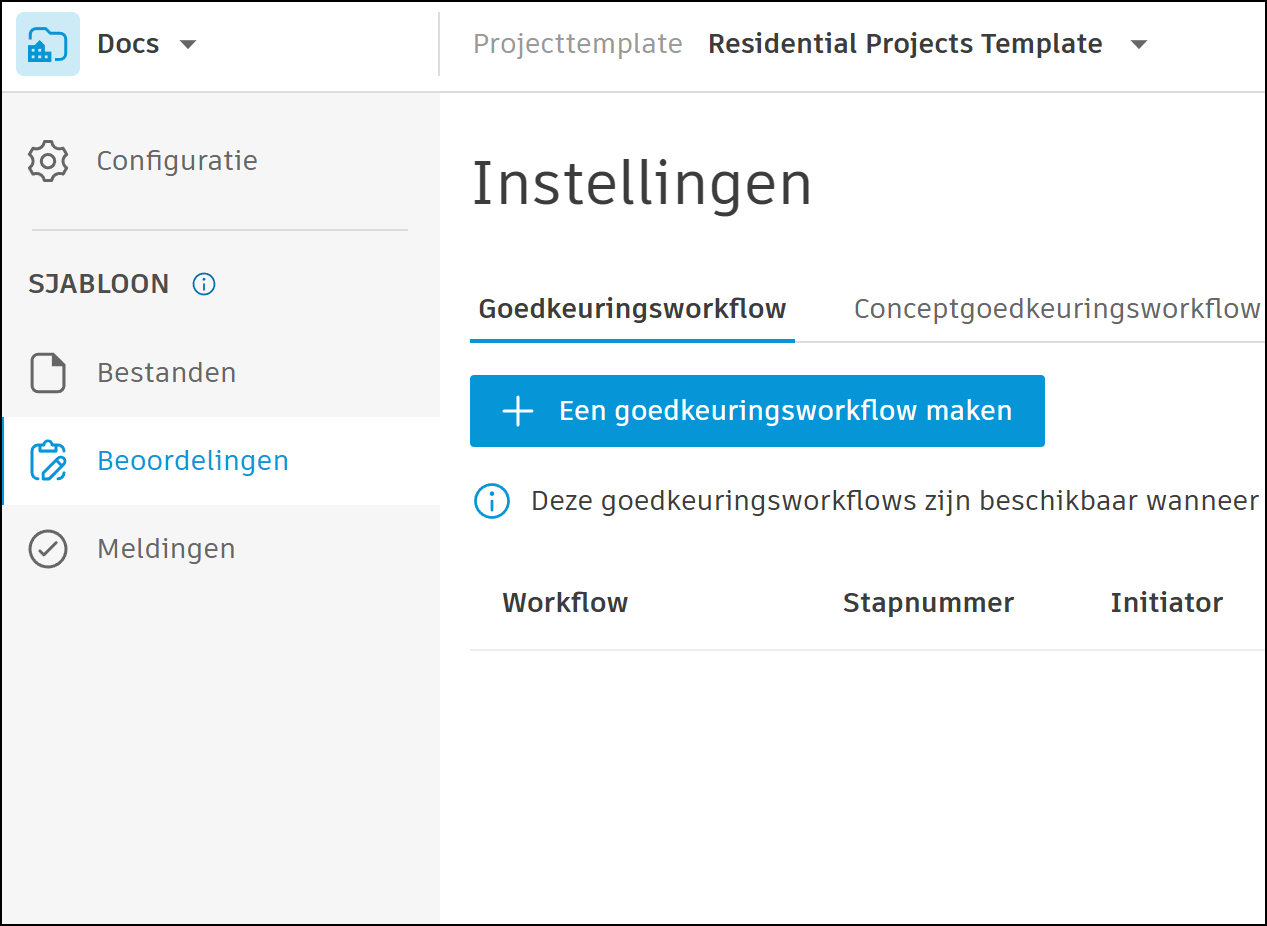Click the Meldingen checkmark circle icon
This screenshot has height=926, width=1267.
48,549
